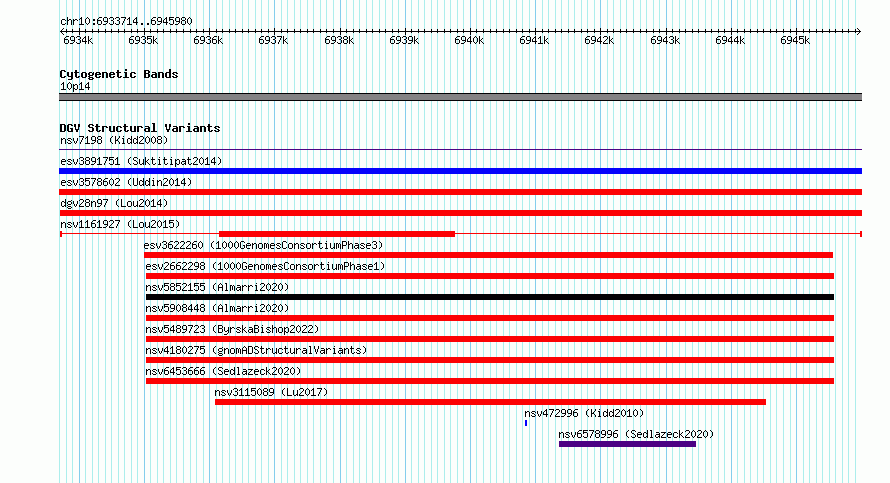Click nsv6453666 (Sedlazeck2020) label
The height and width of the screenshot is (483, 890).
pos(223,371)
